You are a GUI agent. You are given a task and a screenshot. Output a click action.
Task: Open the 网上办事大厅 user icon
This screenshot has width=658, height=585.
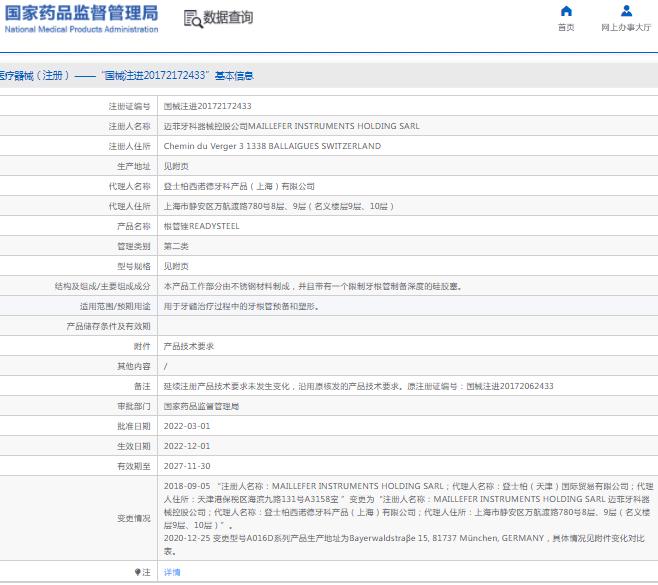click(x=626, y=11)
